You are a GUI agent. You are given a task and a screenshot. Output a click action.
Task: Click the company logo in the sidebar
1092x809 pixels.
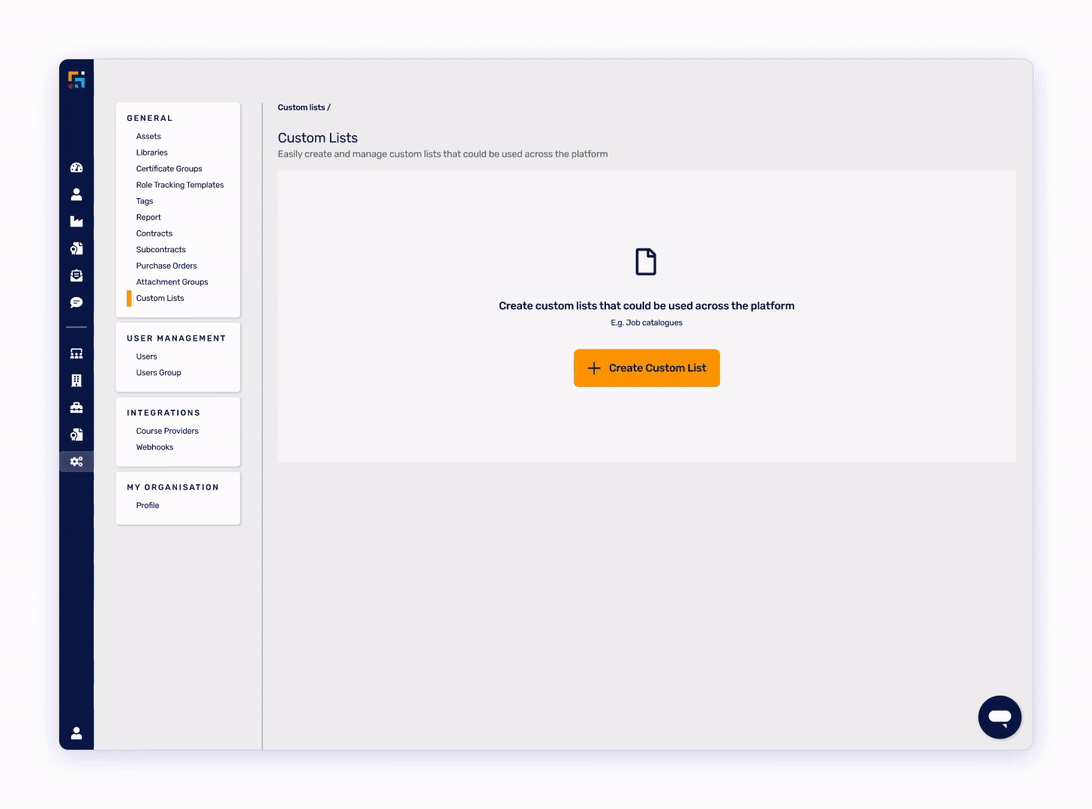[76, 79]
